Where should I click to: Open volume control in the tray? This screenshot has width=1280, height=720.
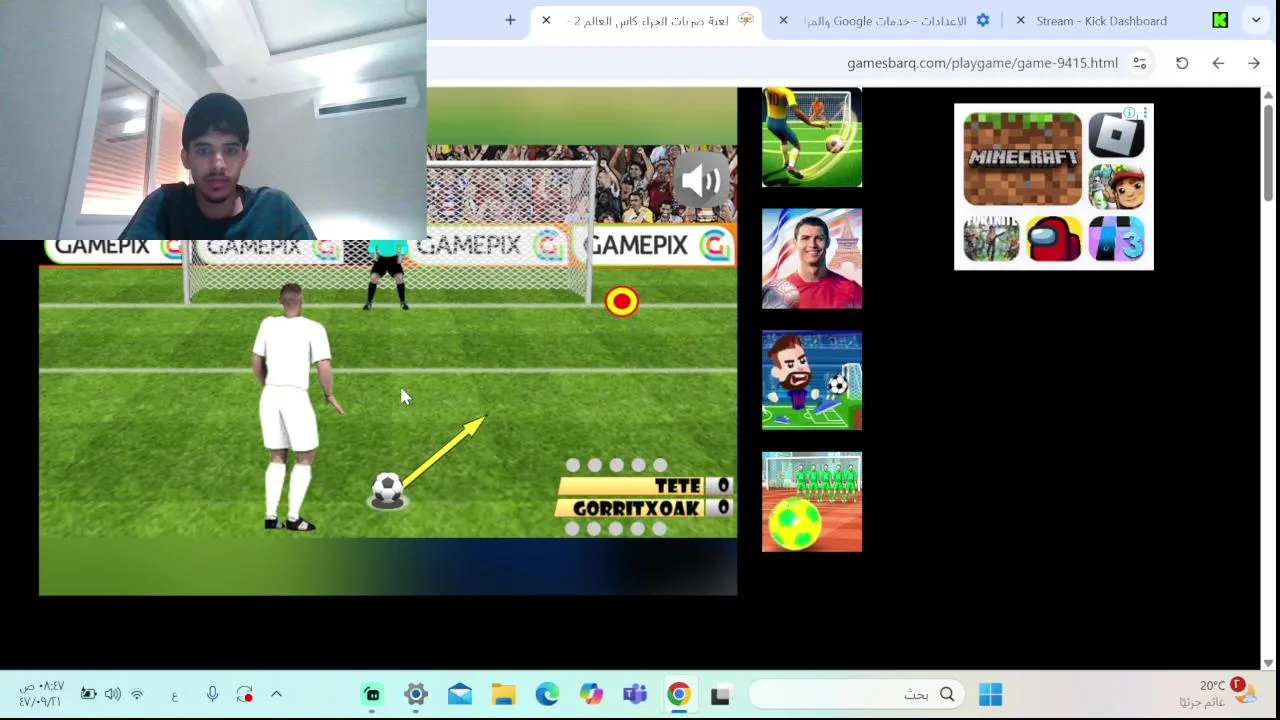point(112,694)
